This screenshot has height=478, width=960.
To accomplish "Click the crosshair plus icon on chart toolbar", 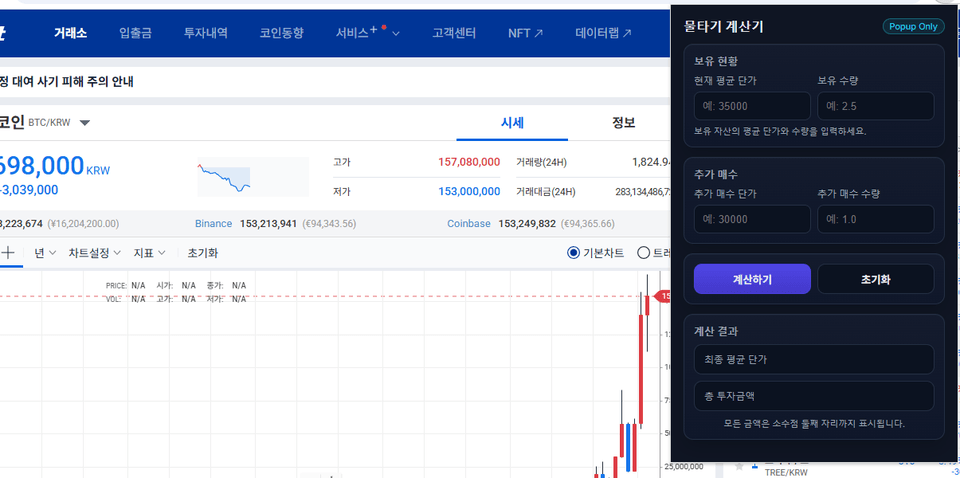I will click(x=8, y=253).
